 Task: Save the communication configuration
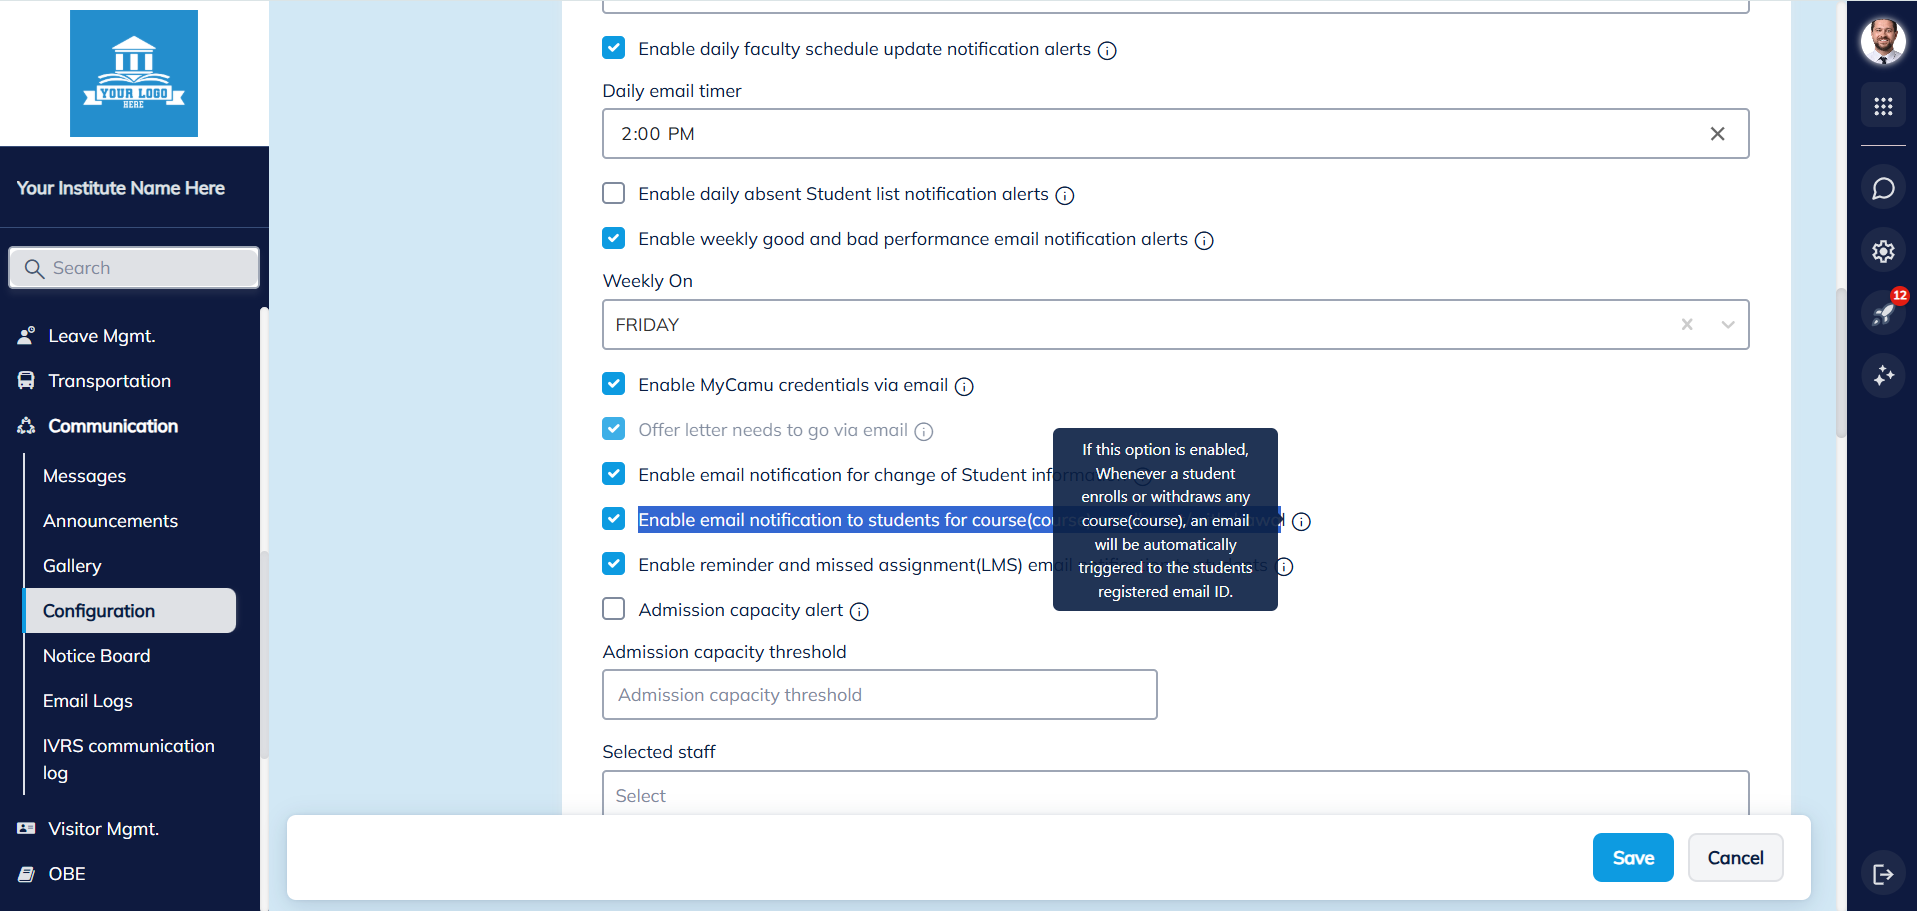pyautogui.click(x=1632, y=857)
